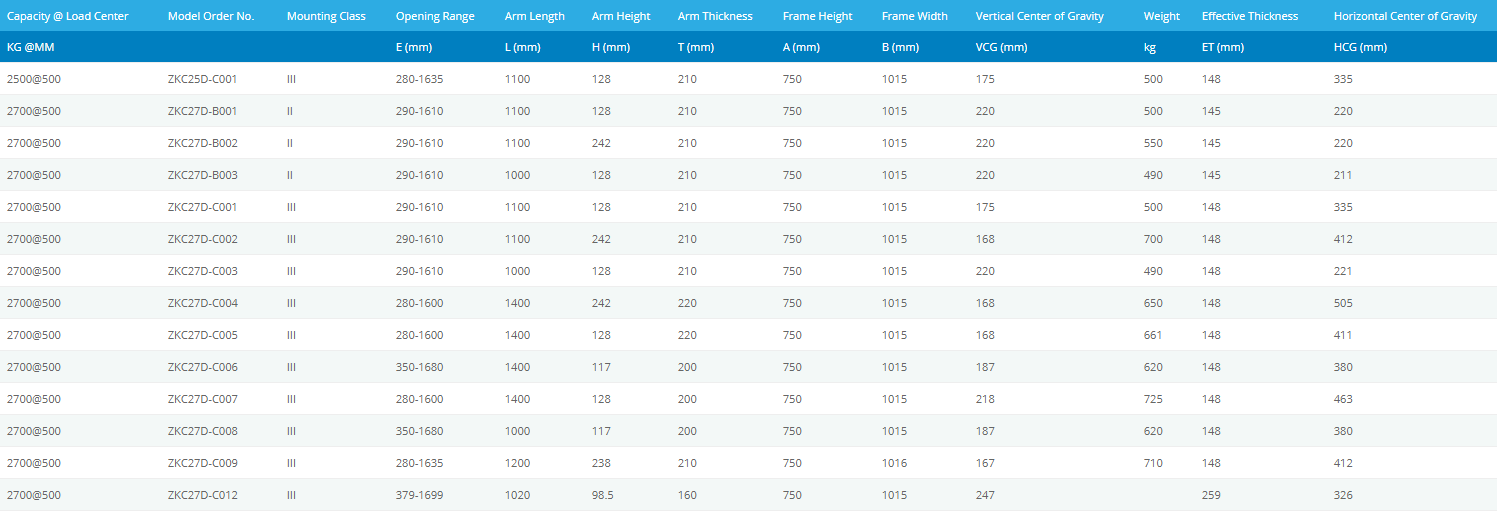
Task: Select model ZKC27D-B001
Action: click(203, 111)
